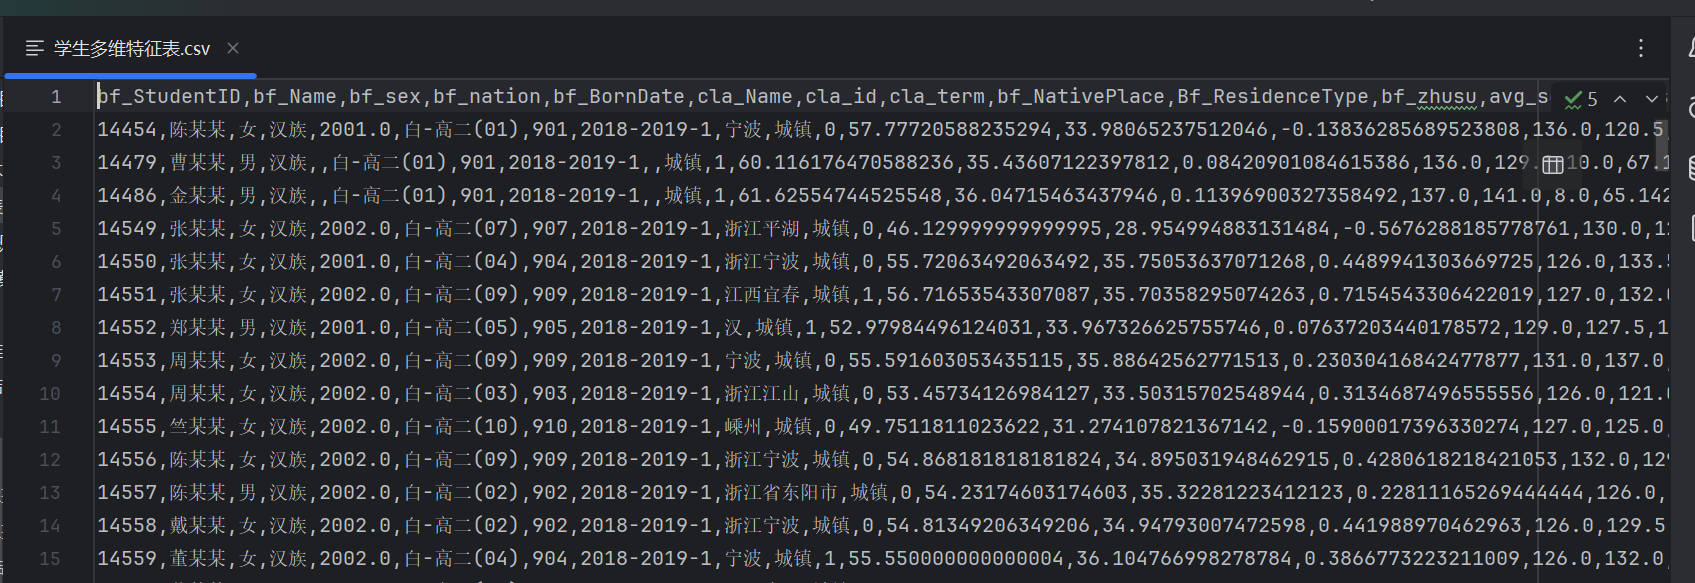Image resolution: width=1695 pixels, height=583 pixels.
Task: Open the inspections widget showing 5 typos
Action: coord(1582,98)
